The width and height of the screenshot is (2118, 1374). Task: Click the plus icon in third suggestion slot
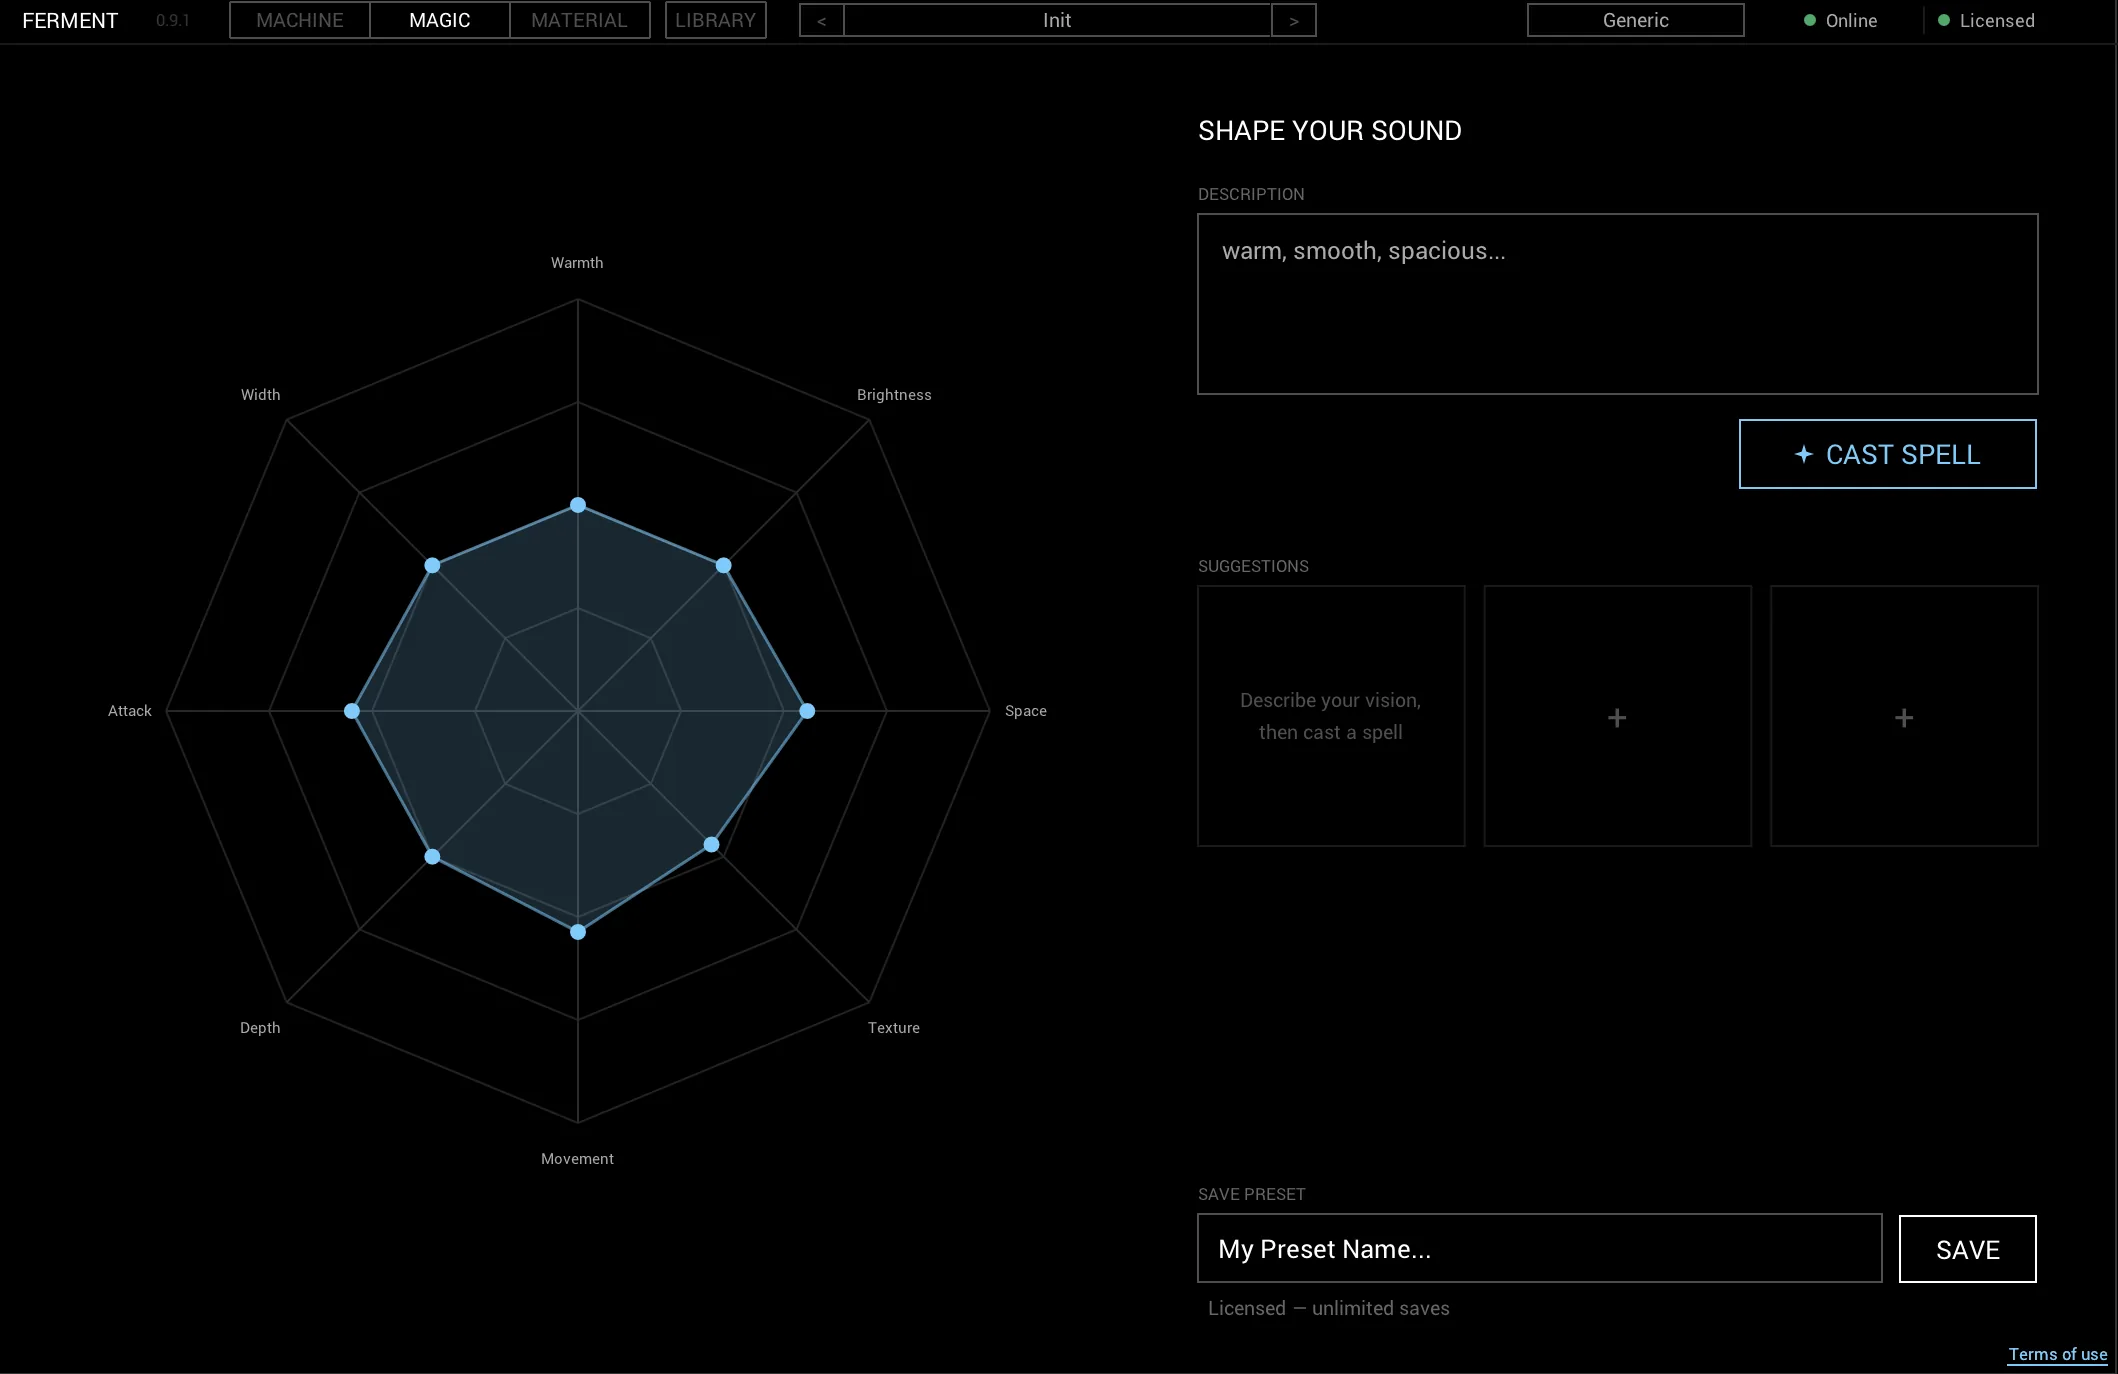click(1904, 717)
